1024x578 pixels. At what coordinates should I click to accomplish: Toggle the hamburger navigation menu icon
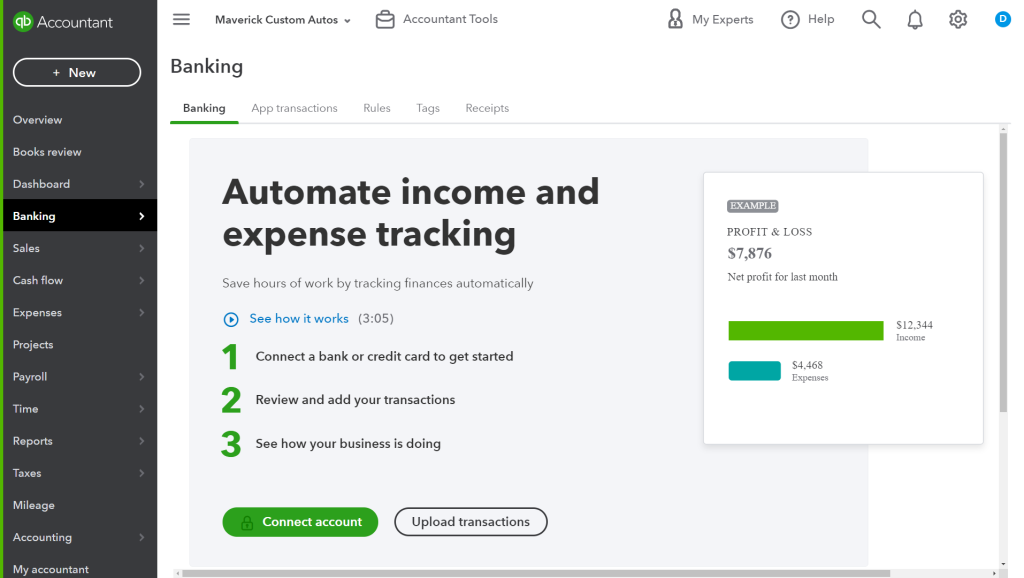pyautogui.click(x=181, y=20)
